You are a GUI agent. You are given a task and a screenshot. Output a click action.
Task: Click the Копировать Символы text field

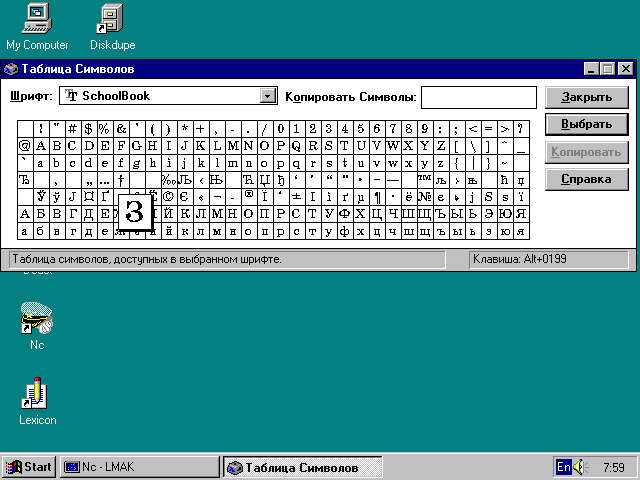tap(477, 96)
